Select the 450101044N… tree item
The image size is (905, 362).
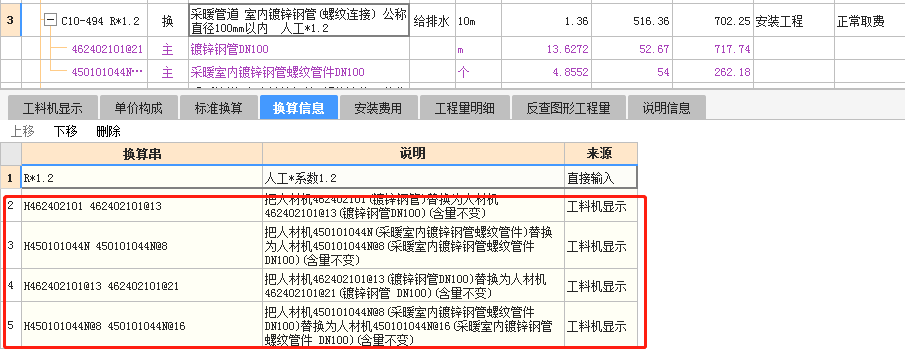[107, 72]
